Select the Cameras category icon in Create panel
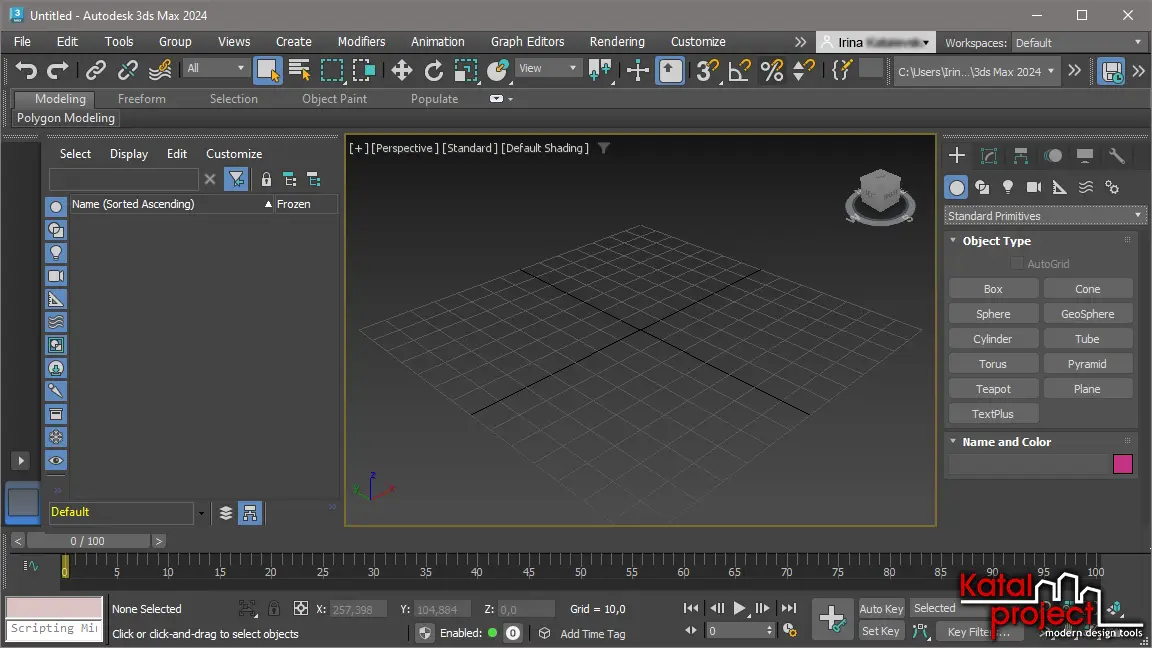 pyautogui.click(x=1034, y=187)
